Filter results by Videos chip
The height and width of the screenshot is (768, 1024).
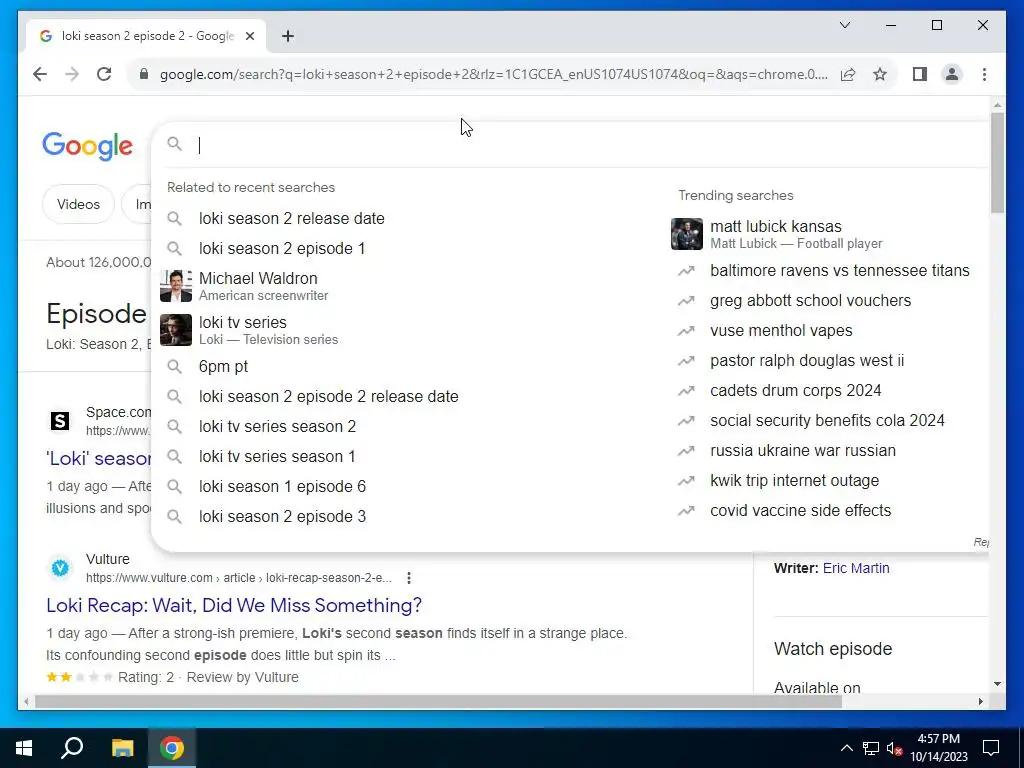[78, 204]
